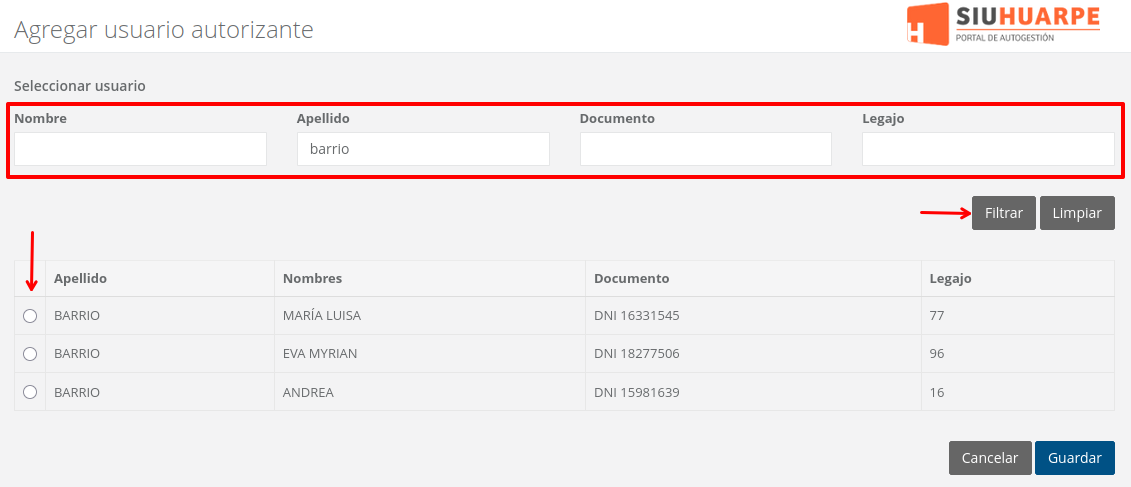The image size is (1131, 487).
Task: Click the legajo 16 cell
Action: 937,392
